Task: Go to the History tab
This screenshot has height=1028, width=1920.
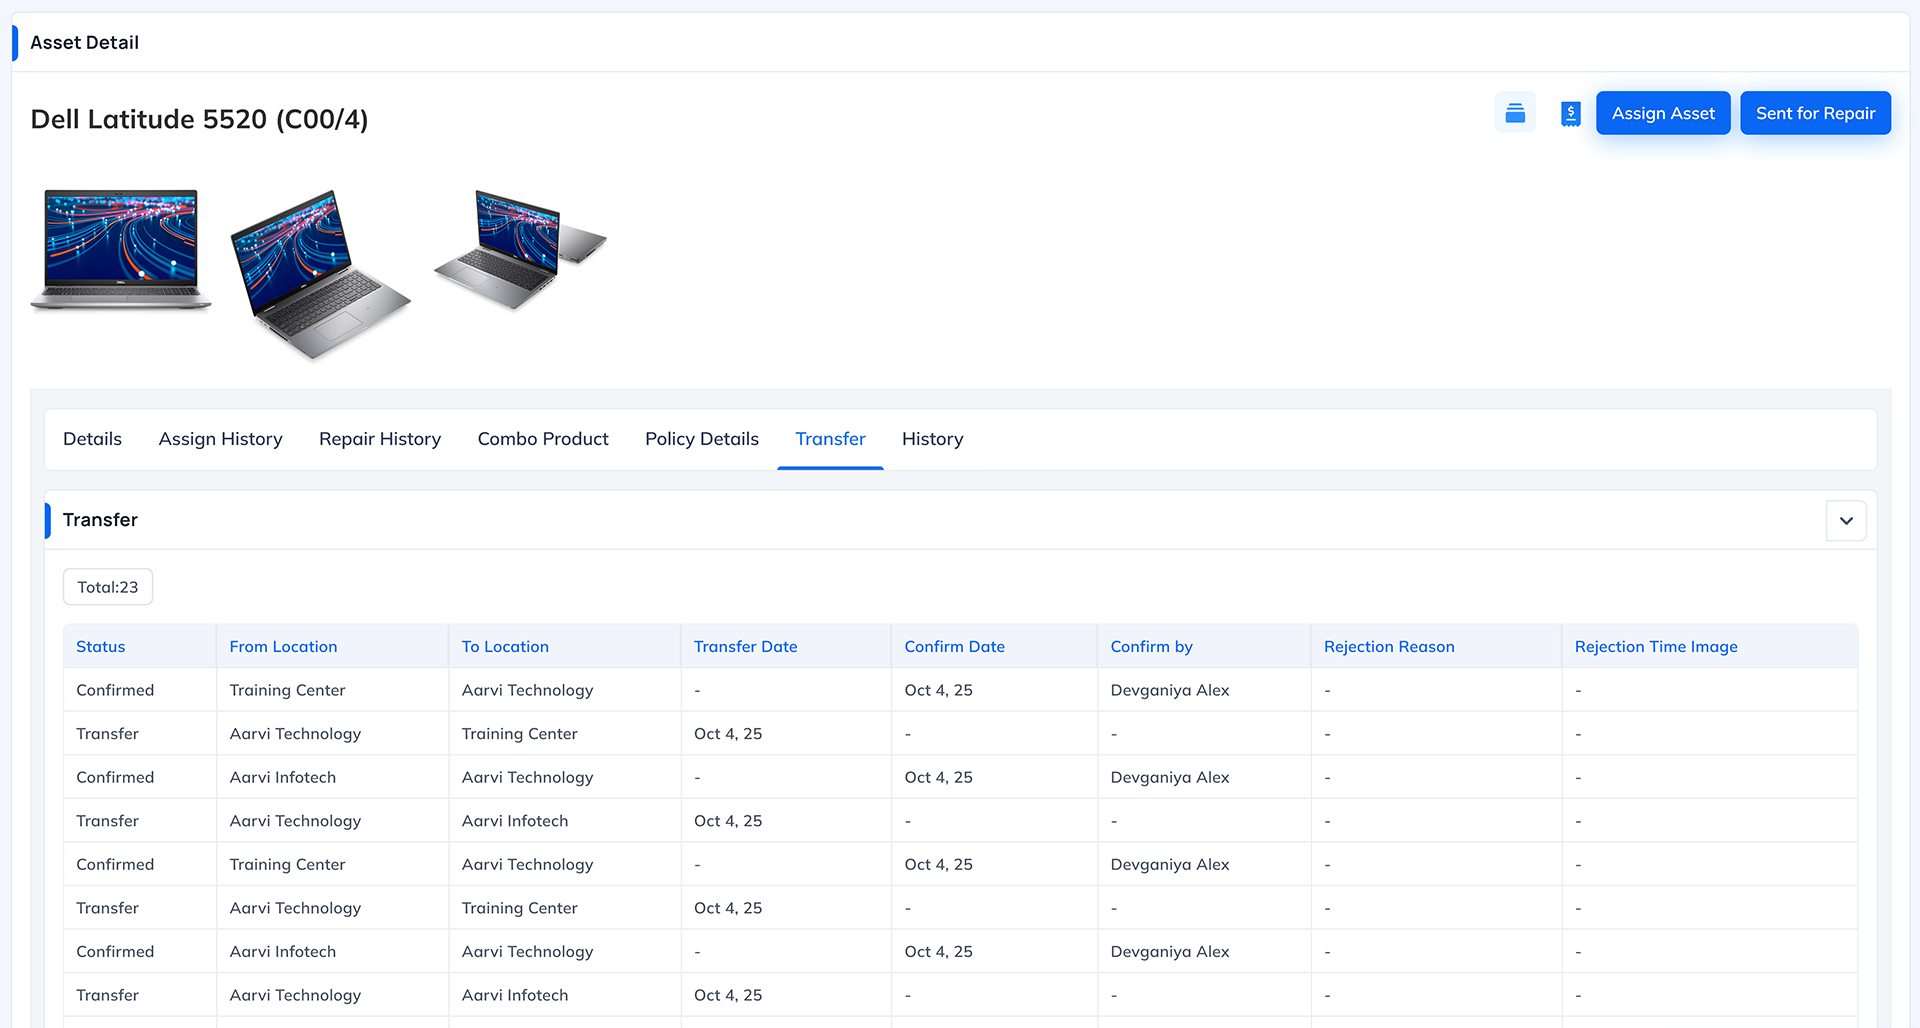Action: (932, 439)
